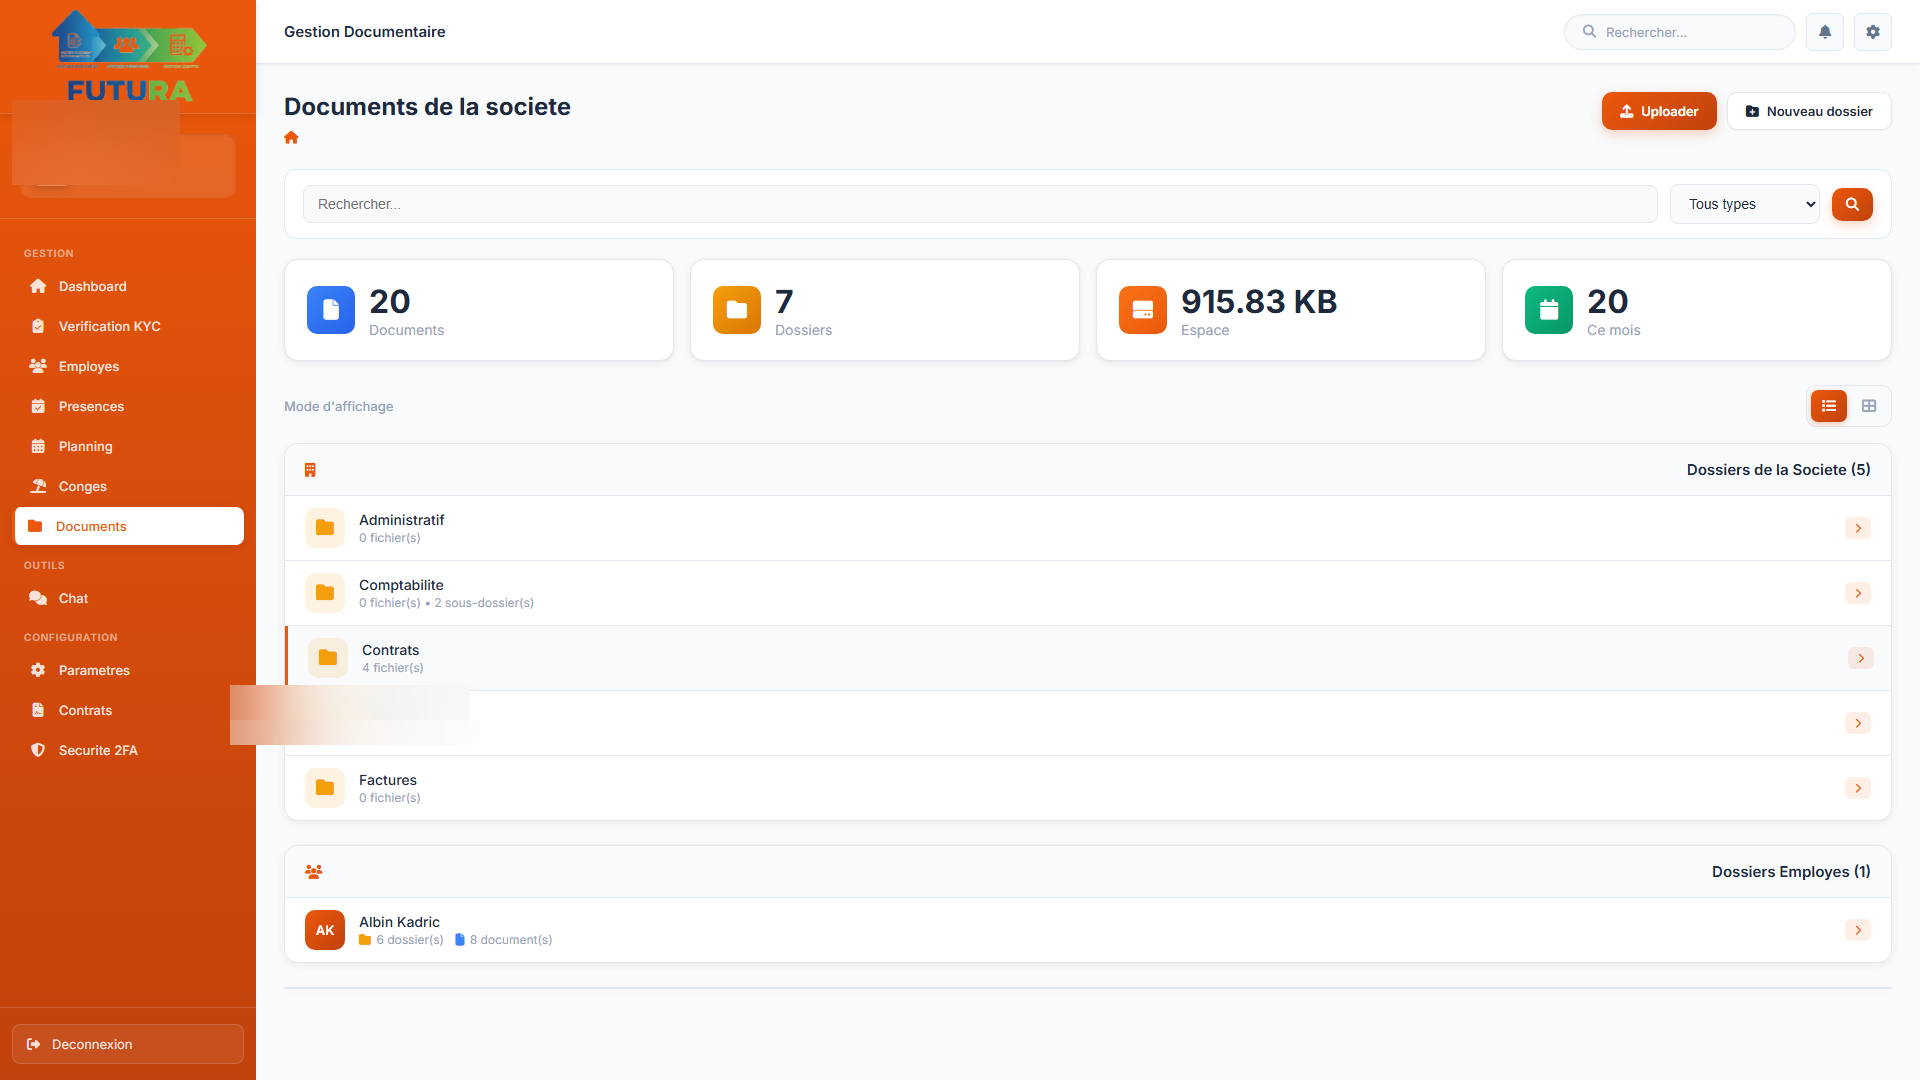Click the orange search magnifier button
This screenshot has height=1080, width=1920.
1851,204
